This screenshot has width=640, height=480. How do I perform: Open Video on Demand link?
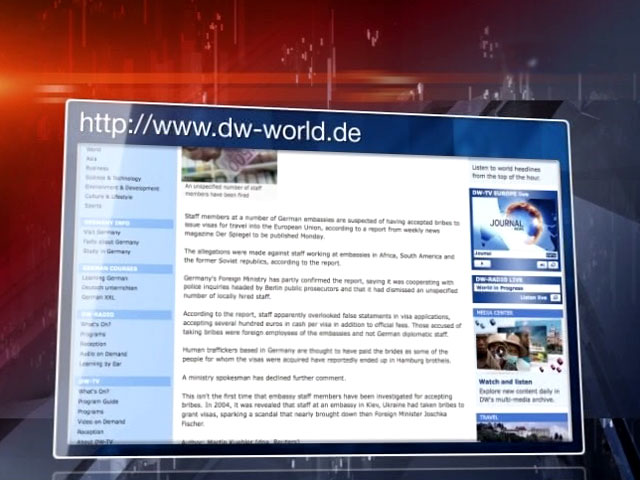[x=101, y=422]
